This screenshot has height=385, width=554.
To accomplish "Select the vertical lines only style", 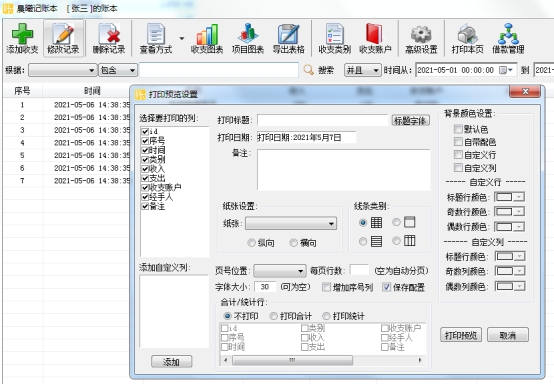I will pos(409,241).
